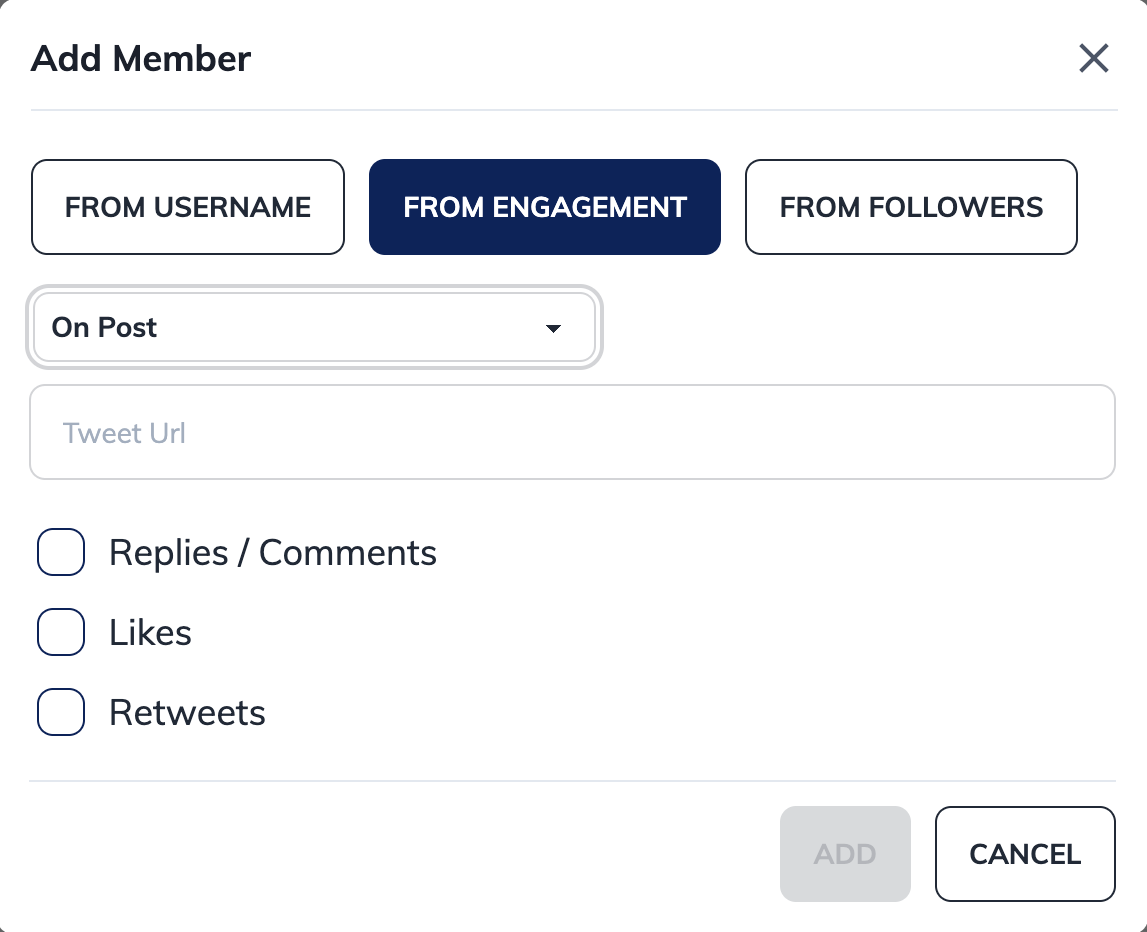
Task: Check the Retweets checkbox
Action: 61,713
